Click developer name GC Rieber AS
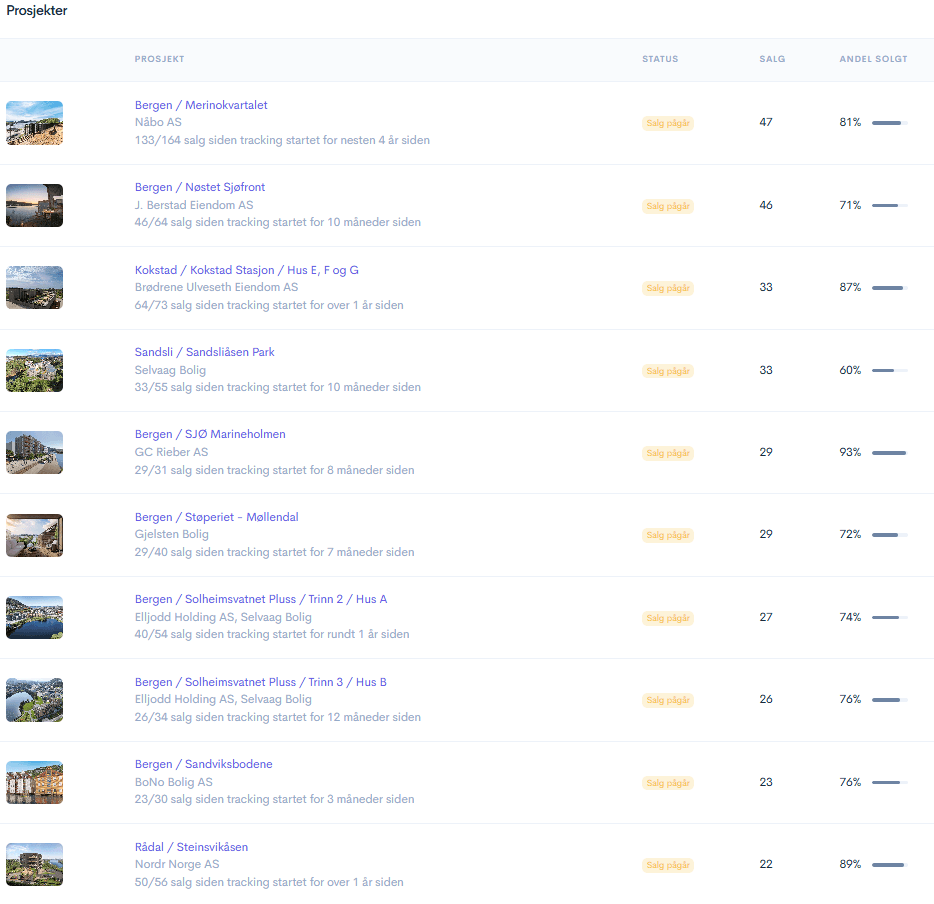934x904 pixels. (x=172, y=452)
